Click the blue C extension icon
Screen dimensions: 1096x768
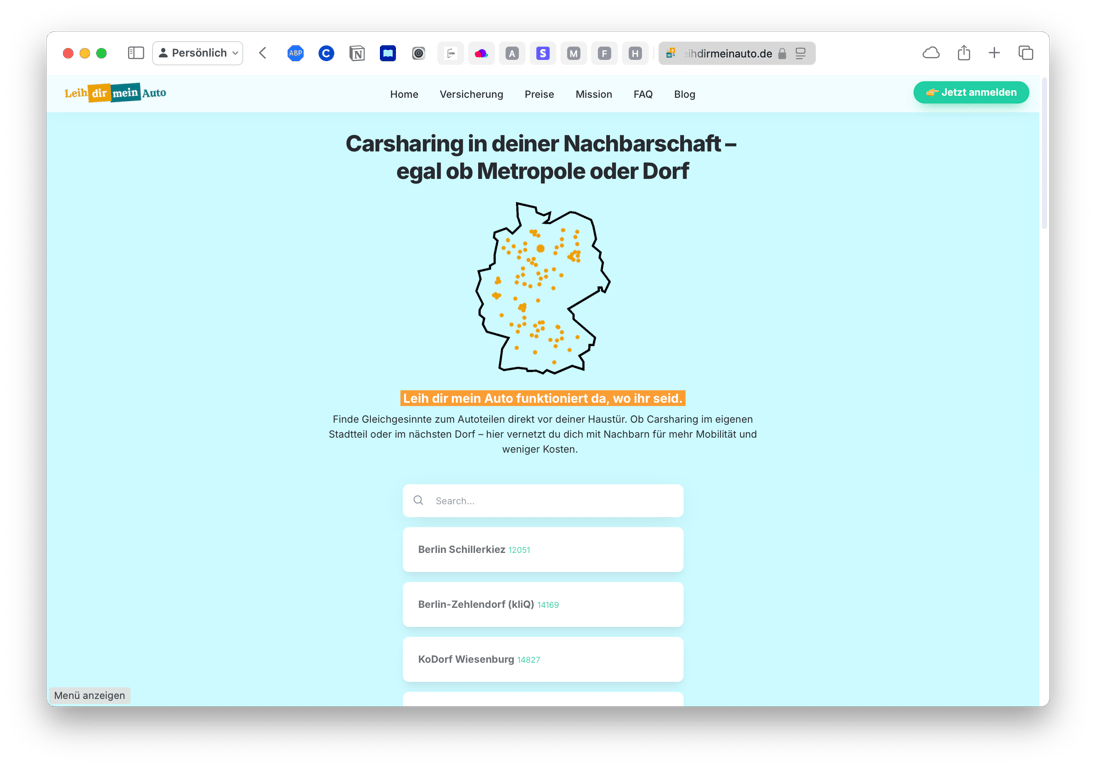[326, 53]
